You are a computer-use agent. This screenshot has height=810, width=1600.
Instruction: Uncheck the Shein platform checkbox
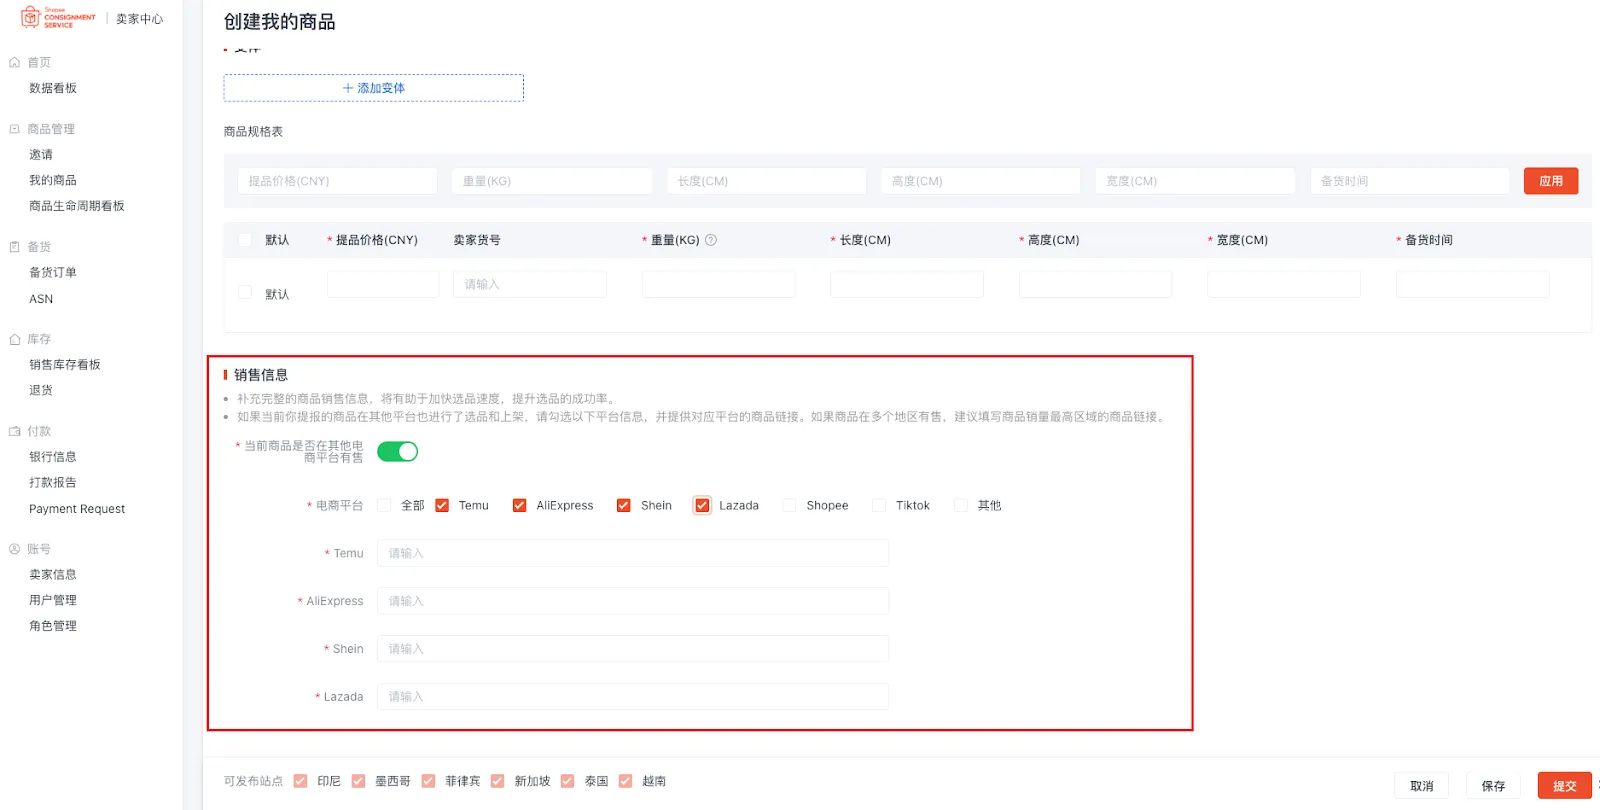coord(623,505)
